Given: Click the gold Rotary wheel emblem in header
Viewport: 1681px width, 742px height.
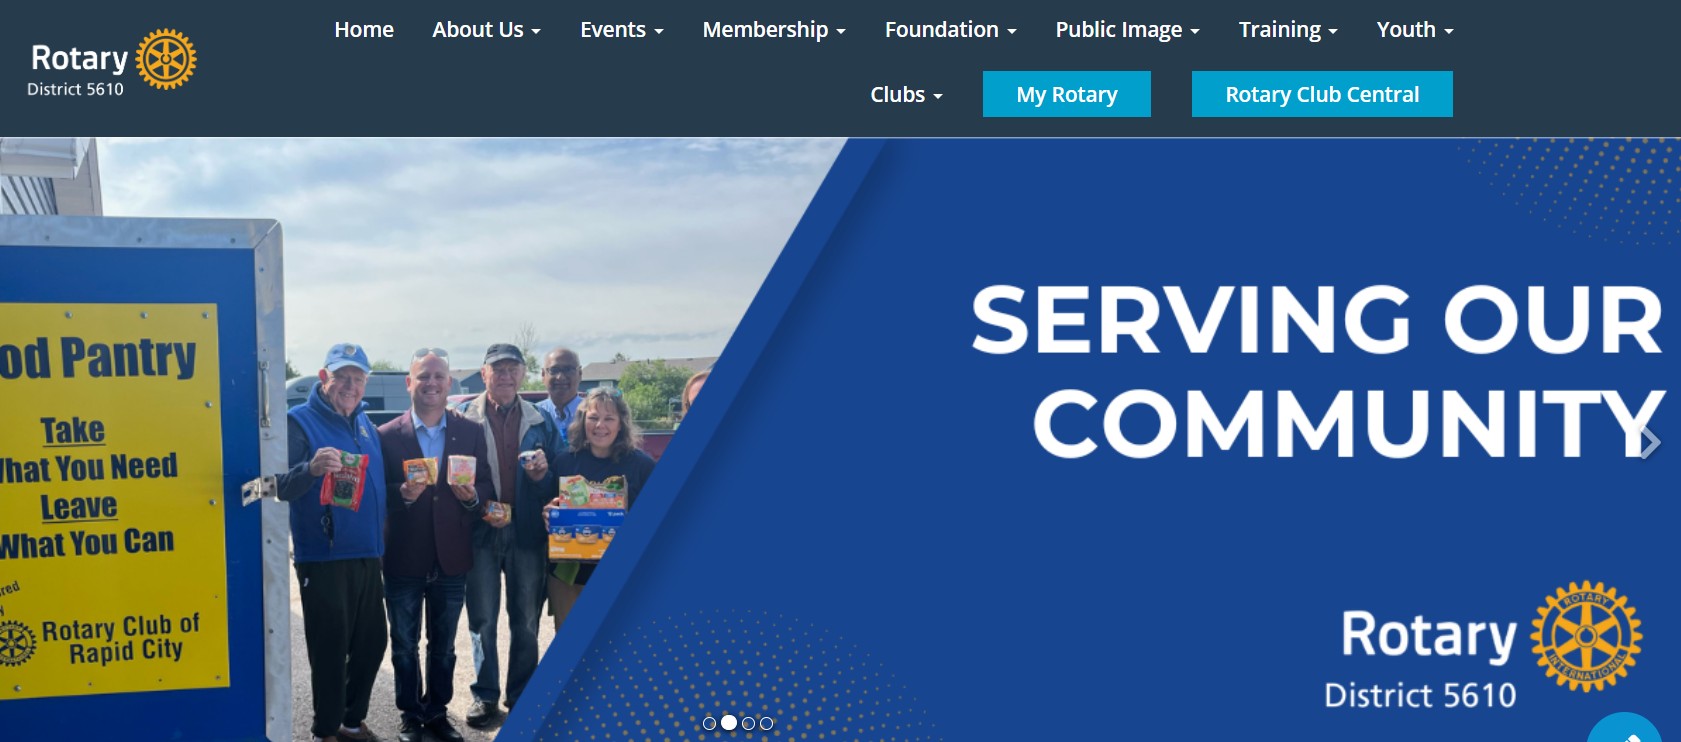Looking at the screenshot, I should (166, 59).
